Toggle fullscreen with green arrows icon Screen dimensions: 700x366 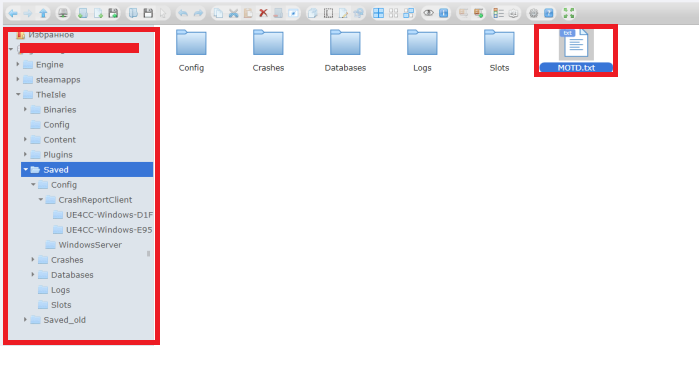[x=569, y=13]
